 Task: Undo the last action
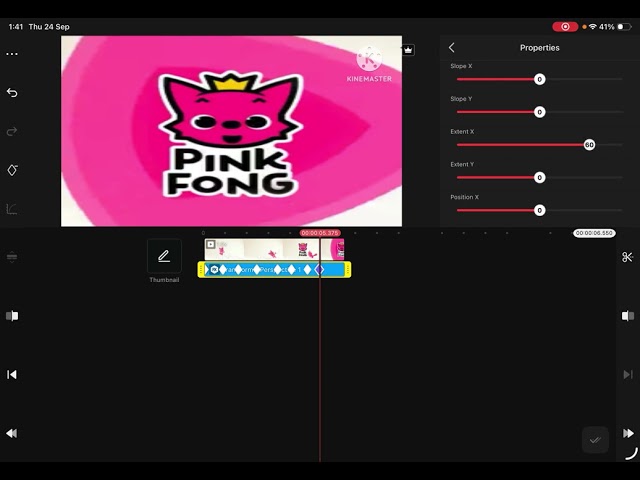12,93
